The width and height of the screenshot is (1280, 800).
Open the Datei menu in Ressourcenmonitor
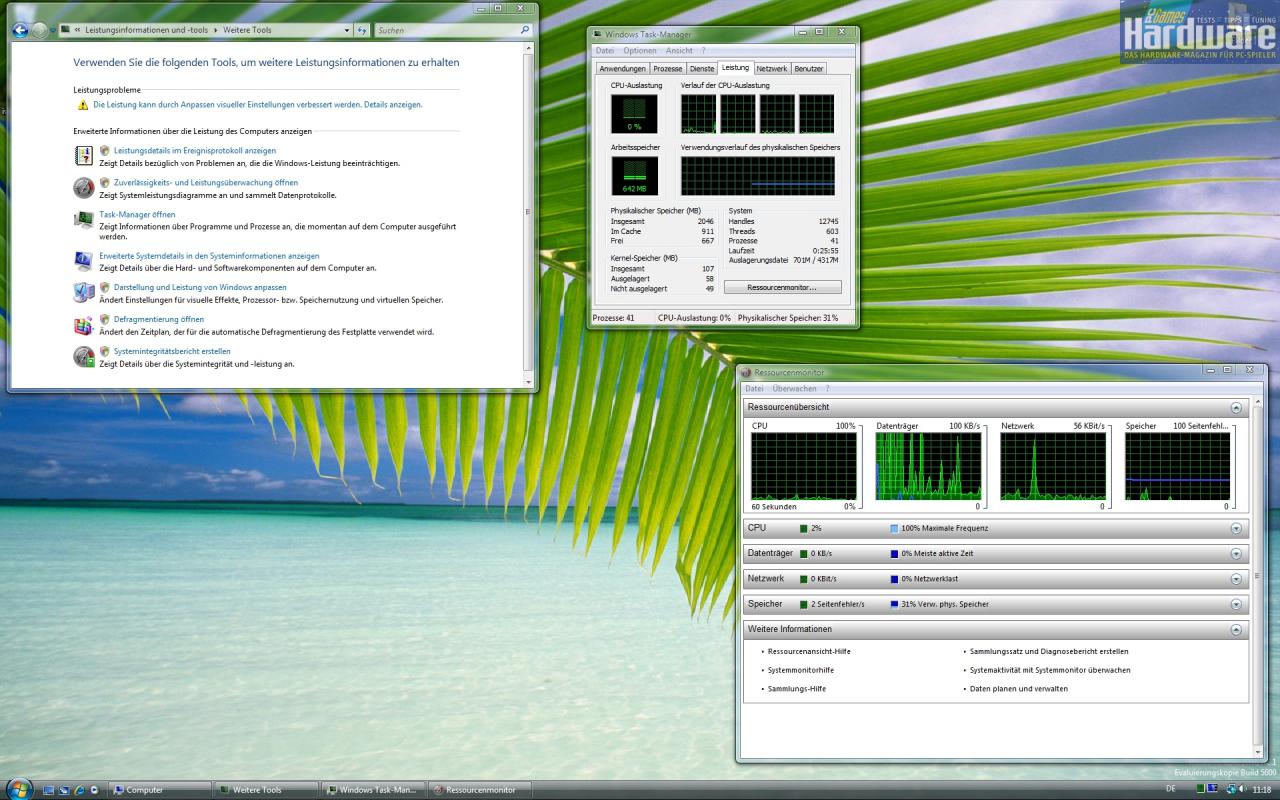tap(754, 389)
